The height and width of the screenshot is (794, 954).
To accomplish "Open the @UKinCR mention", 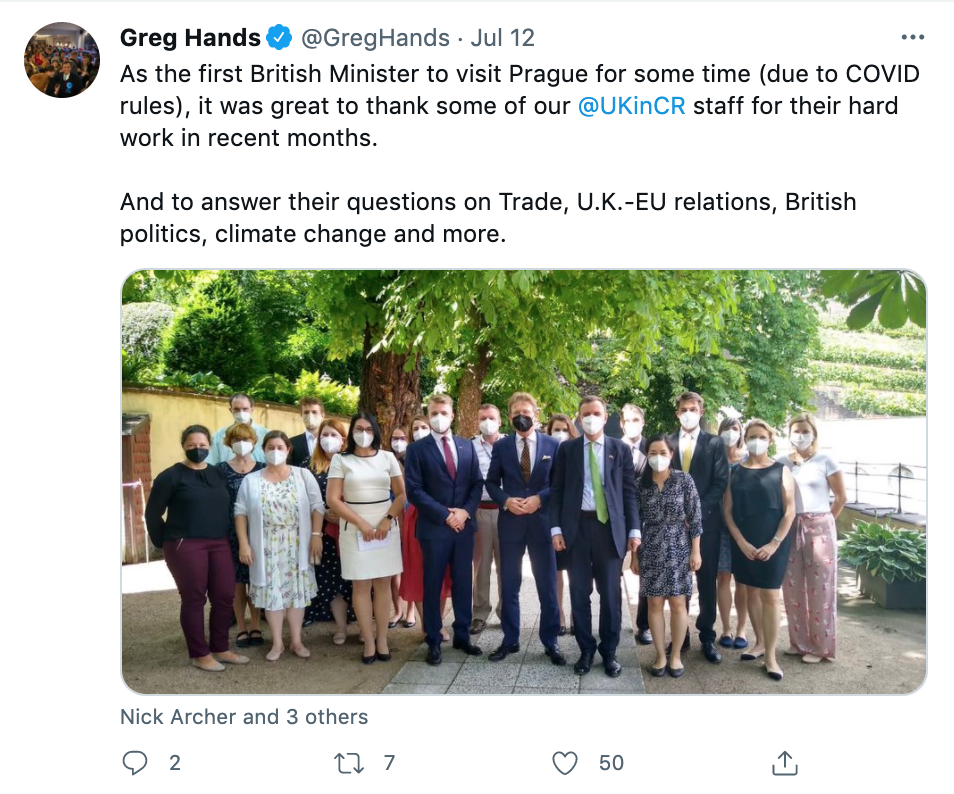I will [x=632, y=106].
